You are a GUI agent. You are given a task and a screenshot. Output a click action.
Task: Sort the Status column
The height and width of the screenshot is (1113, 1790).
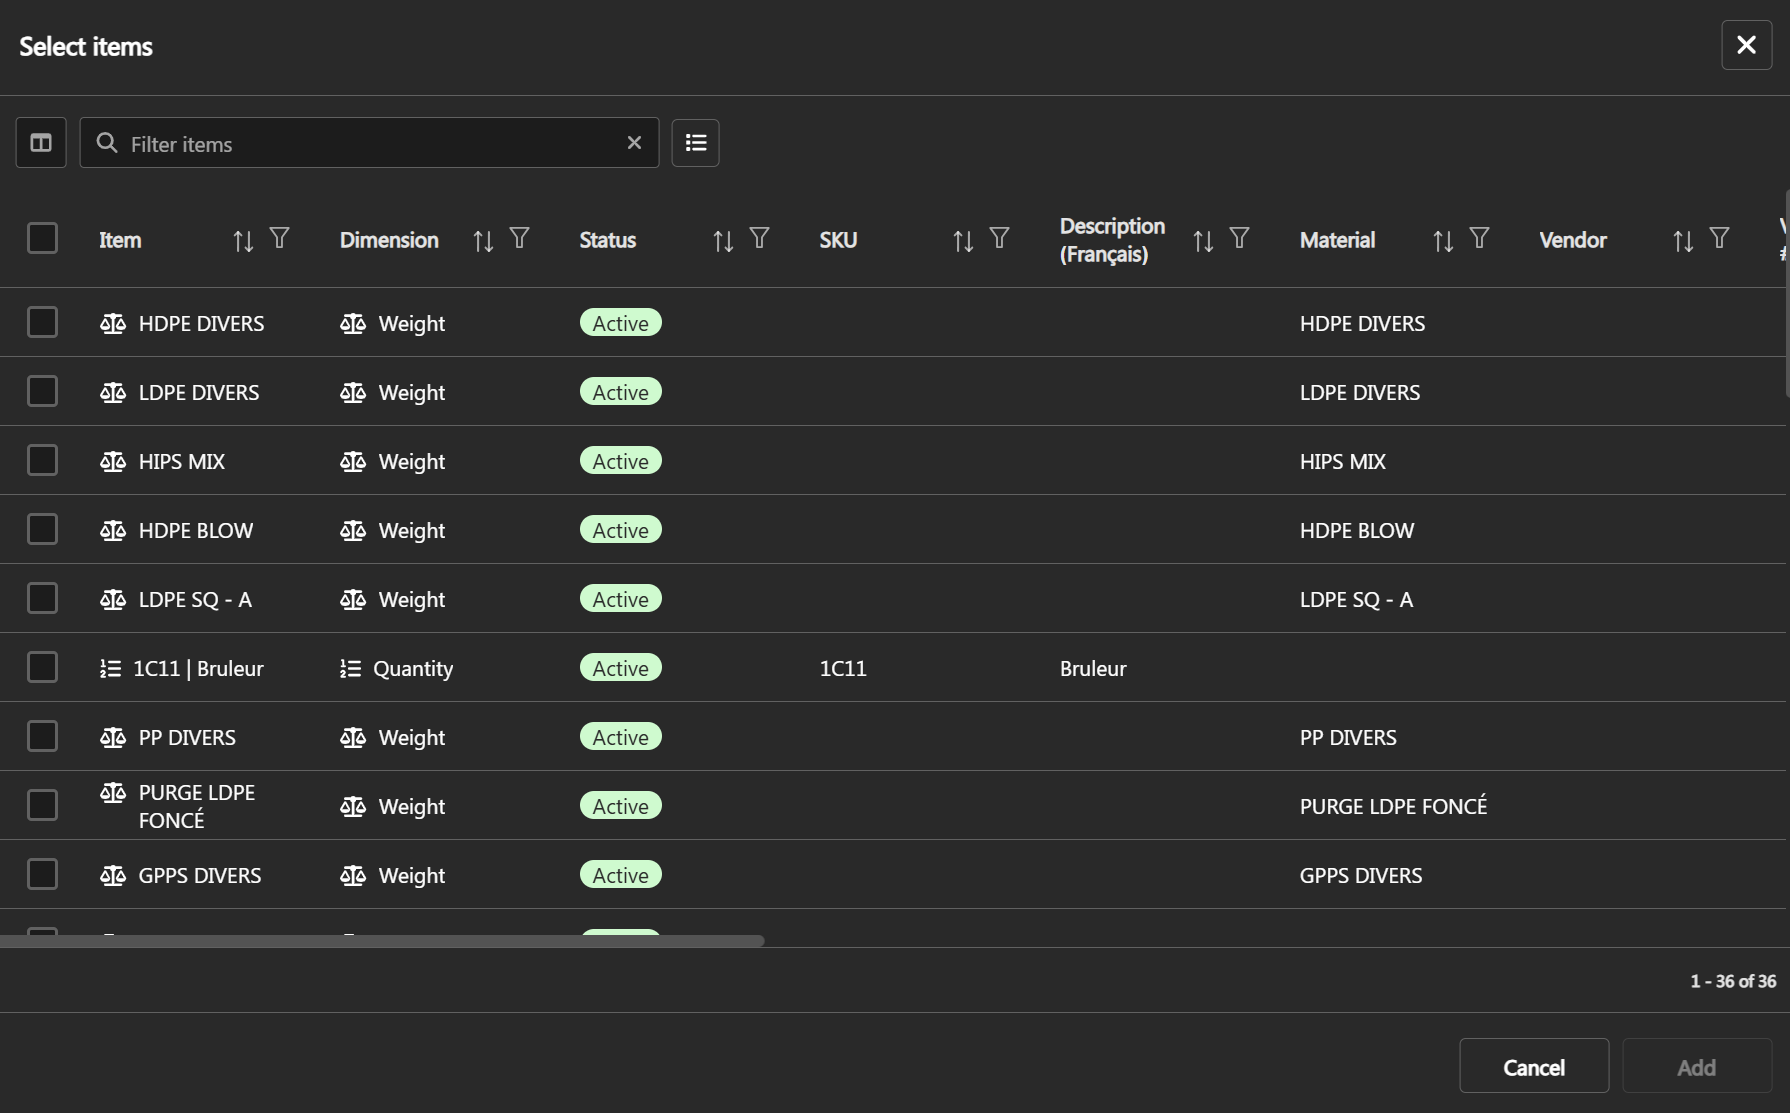pyautogui.click(x=723, y=241)
